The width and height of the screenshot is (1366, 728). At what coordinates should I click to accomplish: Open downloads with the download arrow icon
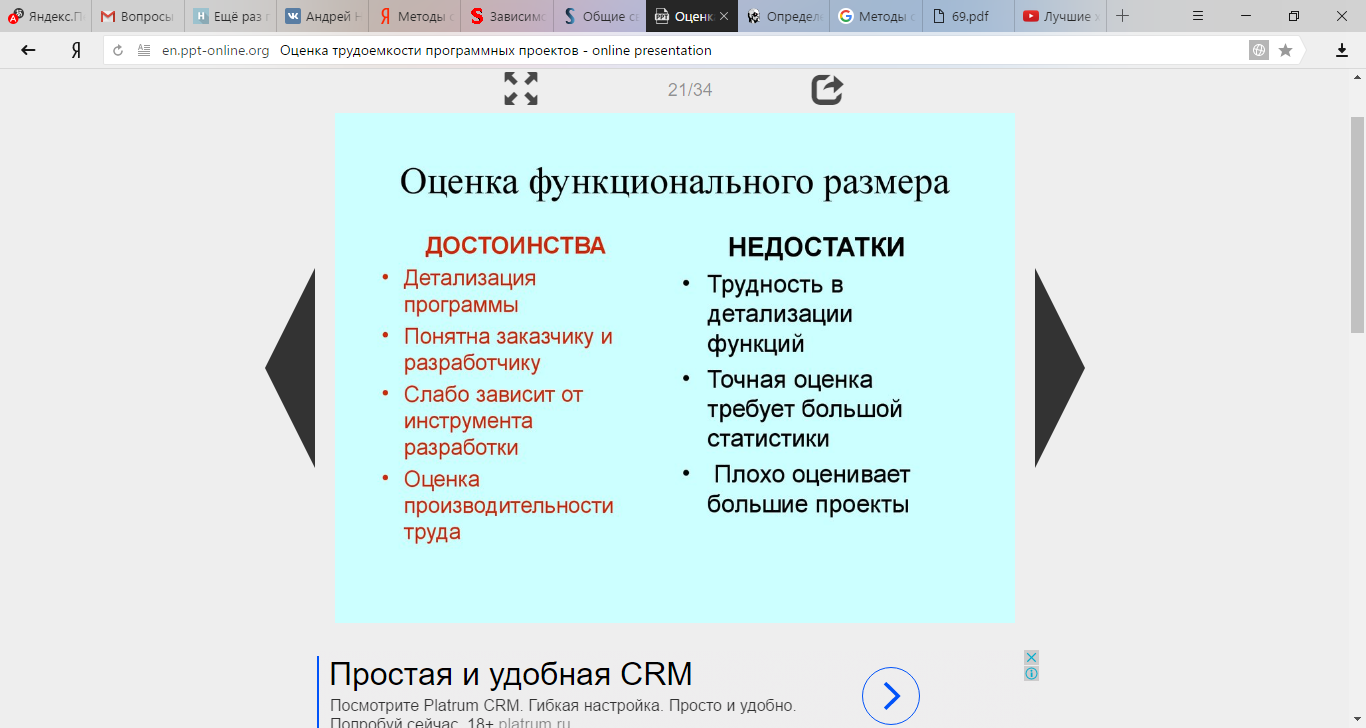click(1342, 50)
